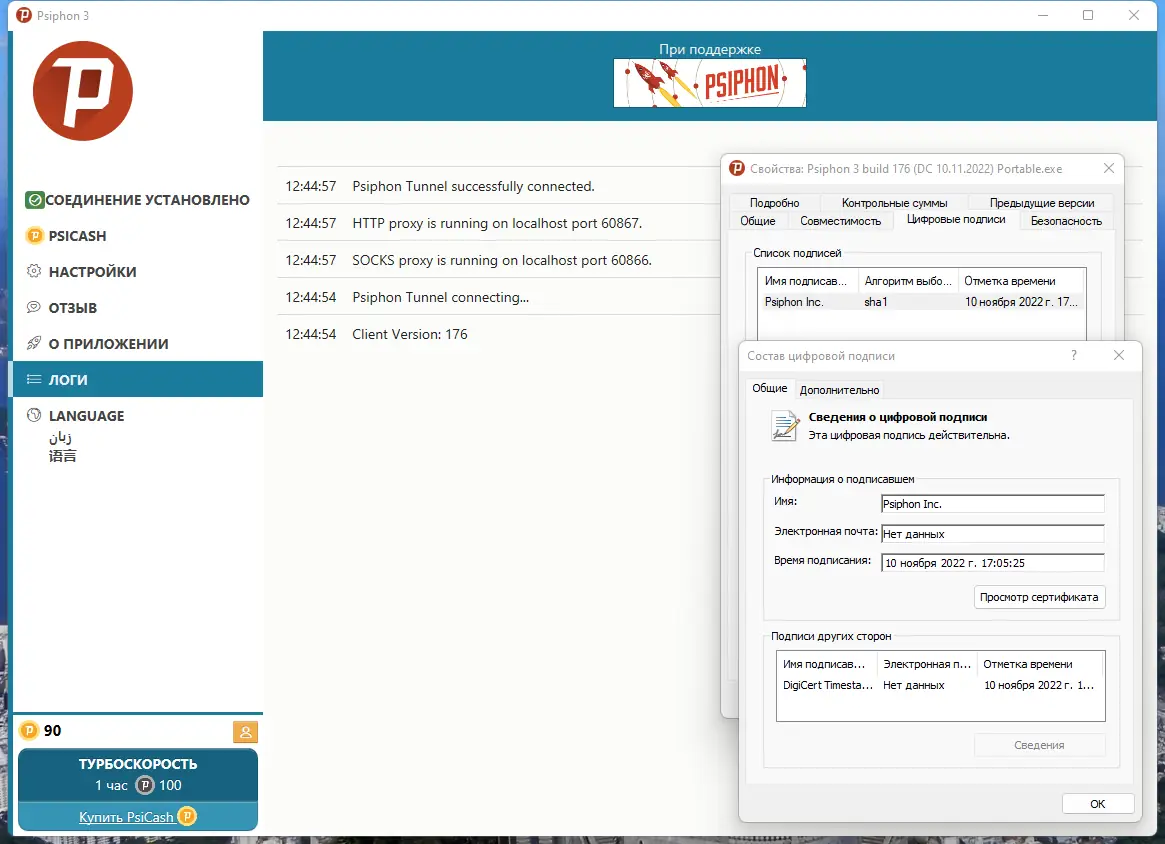
Task: Open the Отзыв feedback page
Action: [138, 308]
